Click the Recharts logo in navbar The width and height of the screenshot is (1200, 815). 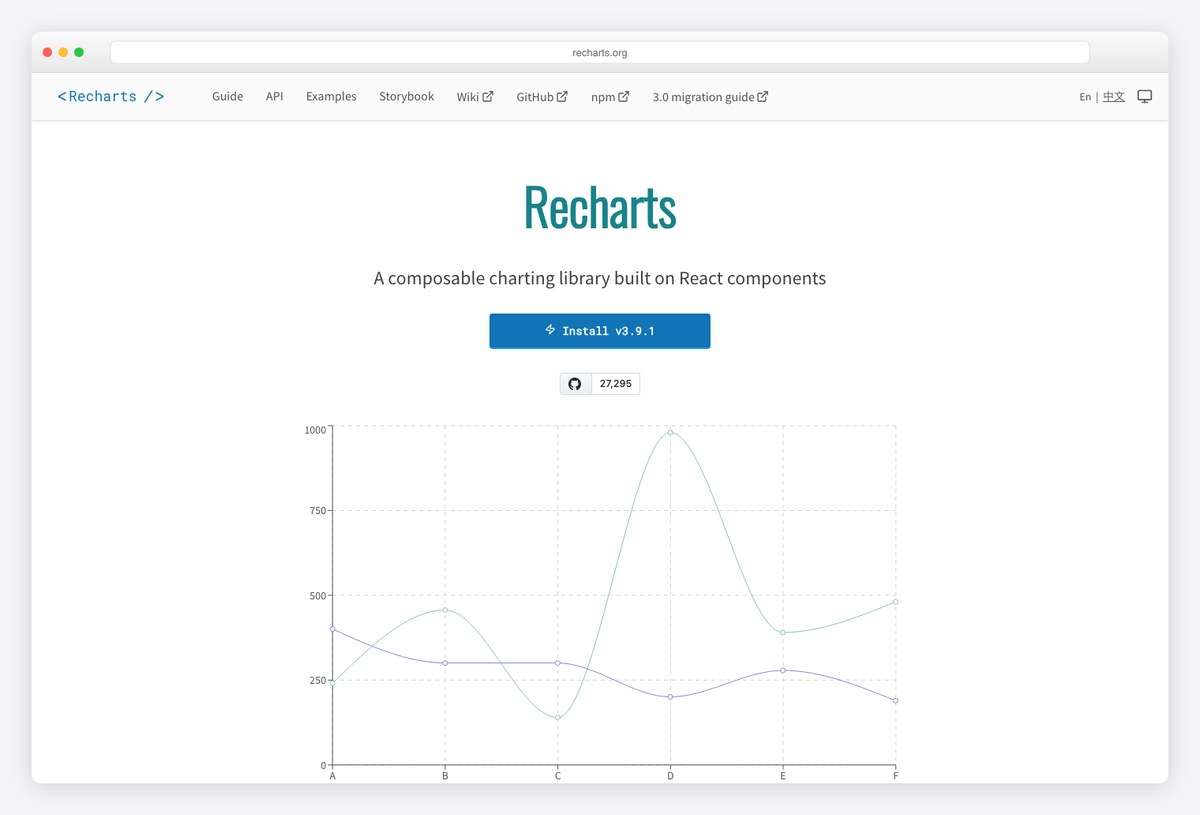click(111, 97)
